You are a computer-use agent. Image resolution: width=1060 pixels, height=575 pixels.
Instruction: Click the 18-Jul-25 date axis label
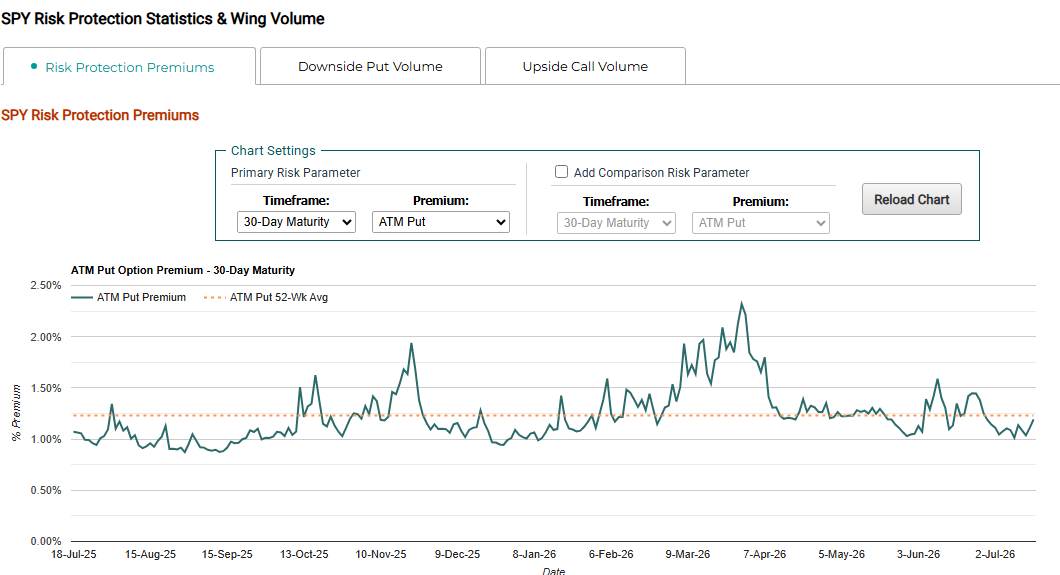(x=74, y=554)
